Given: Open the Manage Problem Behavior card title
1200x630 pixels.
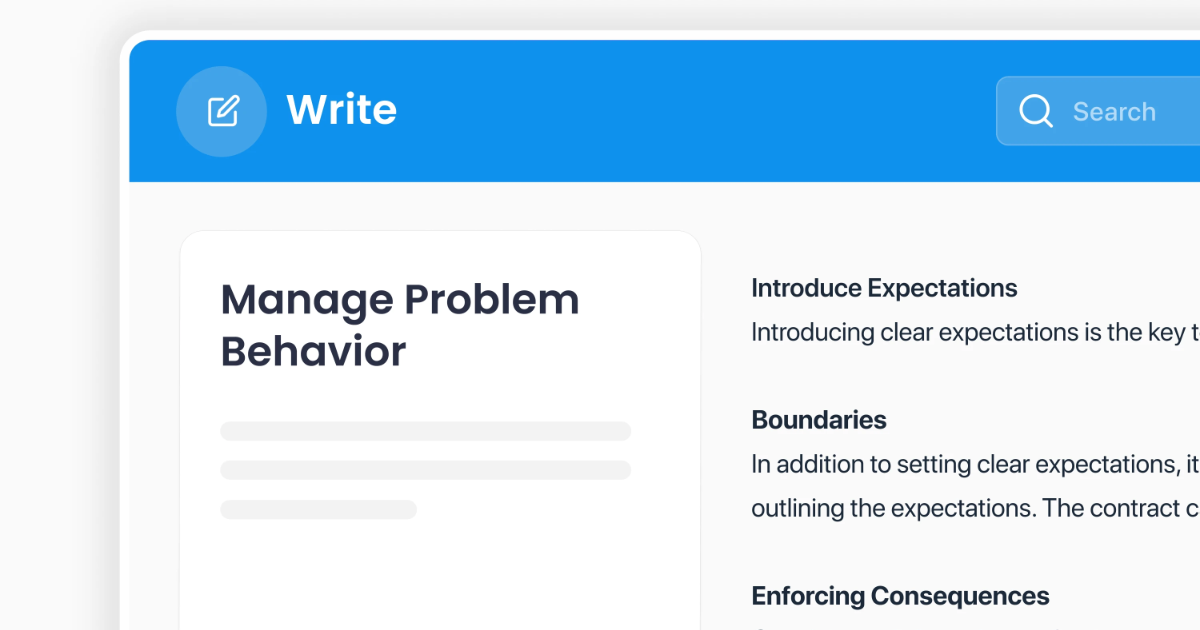Looking at the screenshot, I should pos(400,326).
